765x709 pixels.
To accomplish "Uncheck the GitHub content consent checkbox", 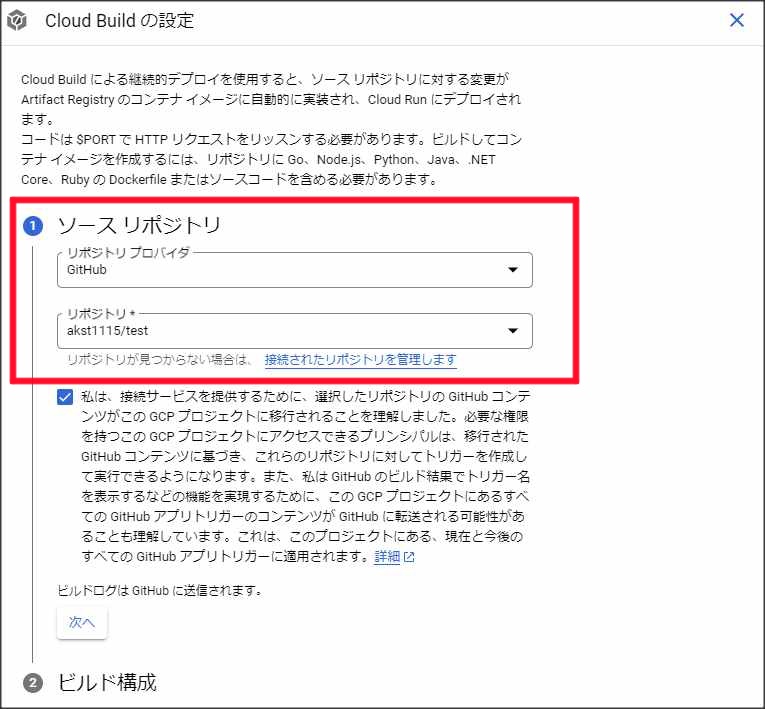I will (x=65, y=397).
